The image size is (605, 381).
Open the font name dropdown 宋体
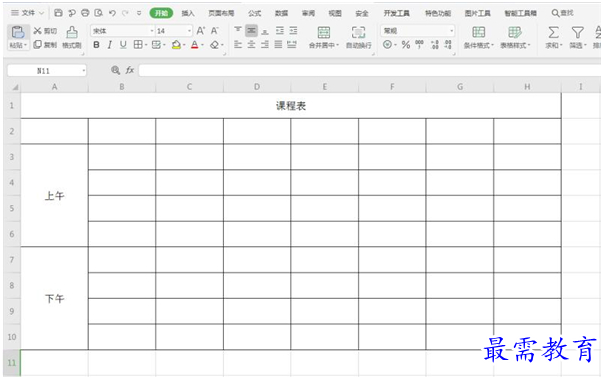(x=152, y=30)
